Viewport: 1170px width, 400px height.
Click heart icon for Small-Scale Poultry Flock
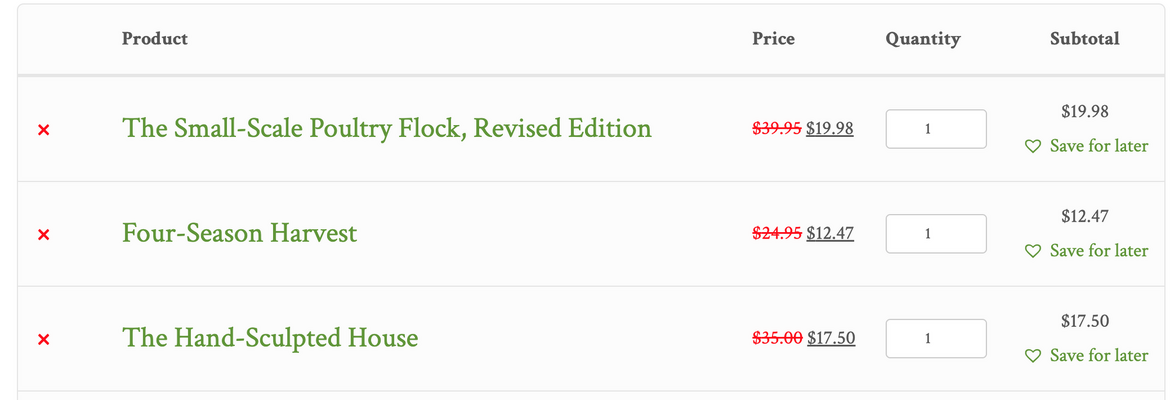point(1033,146)
